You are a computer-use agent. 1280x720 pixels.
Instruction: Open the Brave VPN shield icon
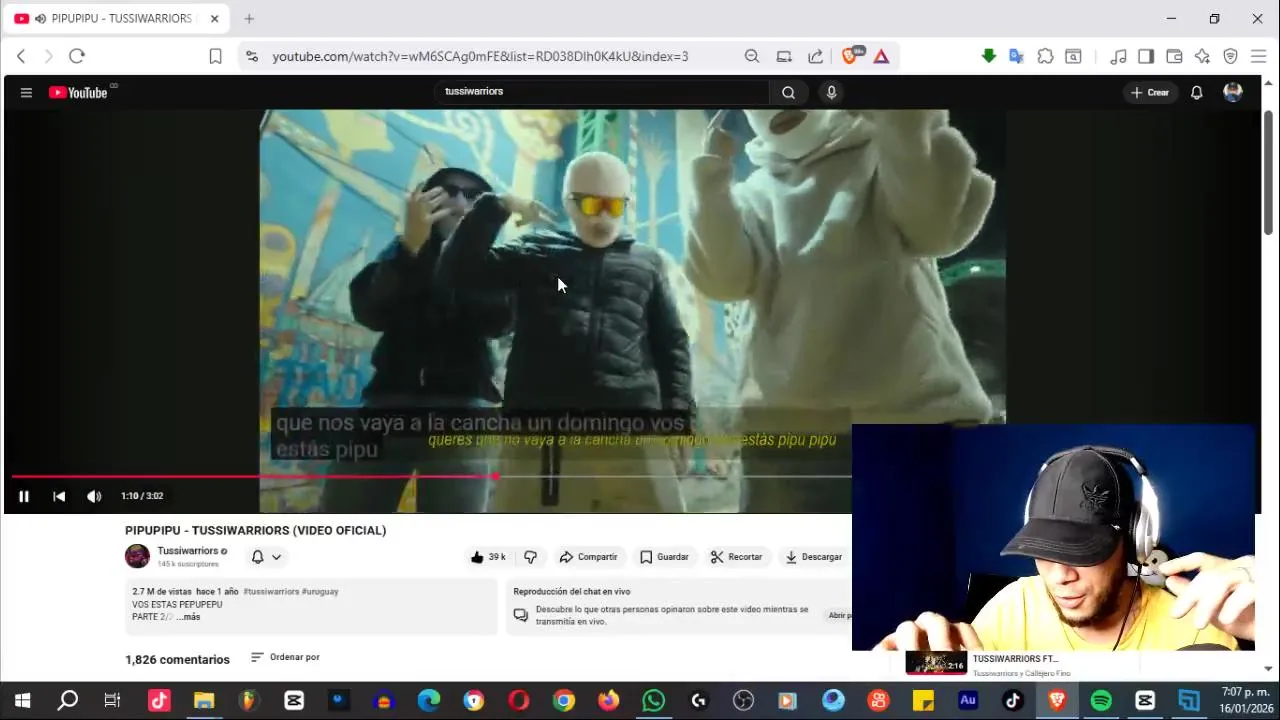click(1230, 56)
